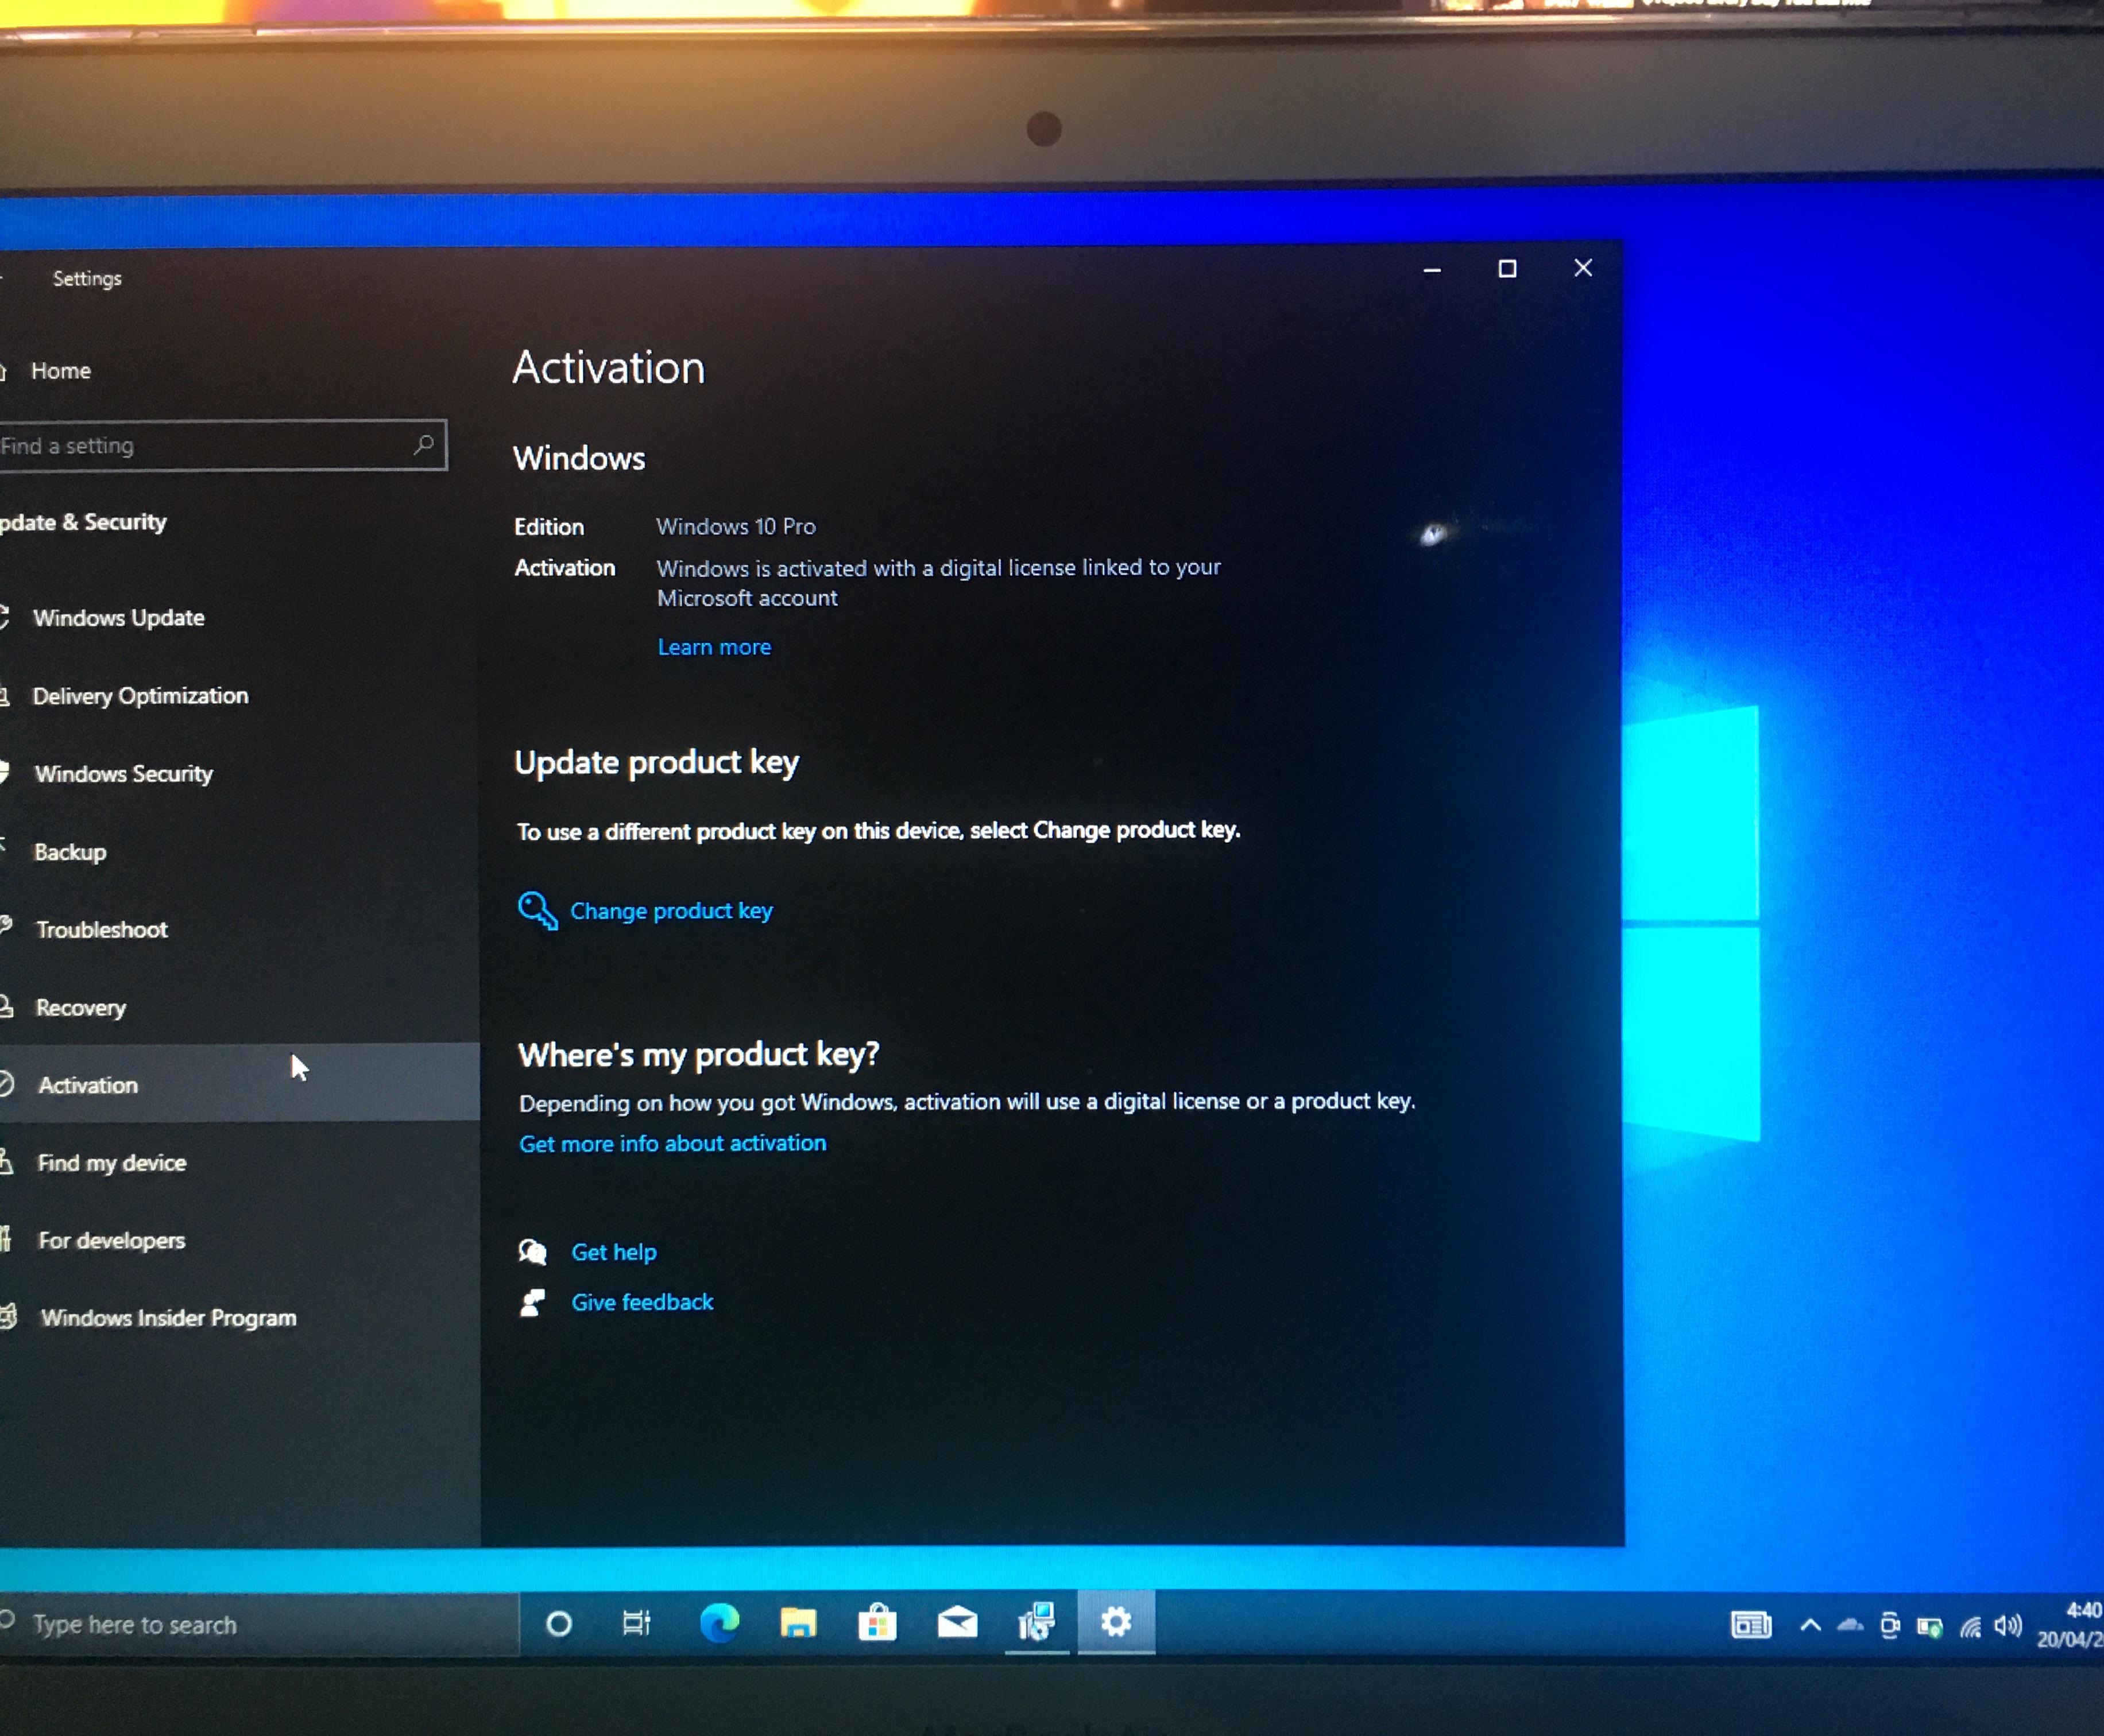Go to Windows Security settings
Image resolution: width=2104 pixels, height=1736 pixels.
point(123,774)
